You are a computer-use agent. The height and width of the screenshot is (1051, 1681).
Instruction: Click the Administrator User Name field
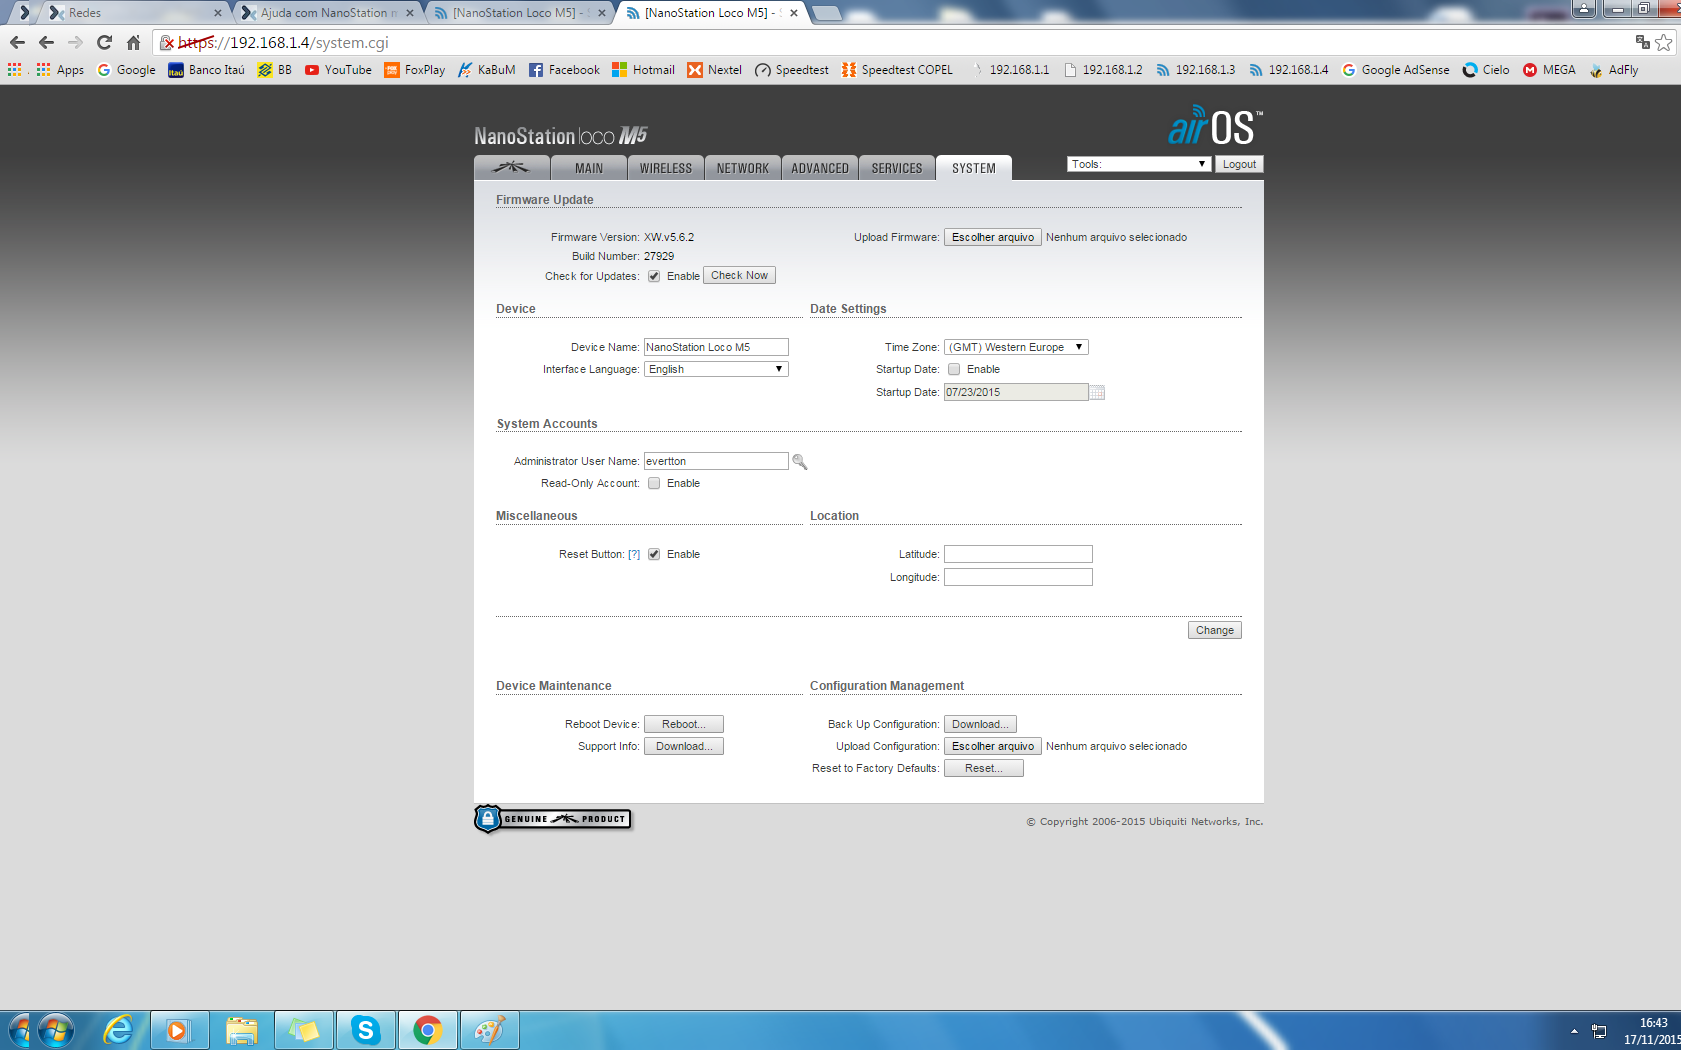(716, 461)
